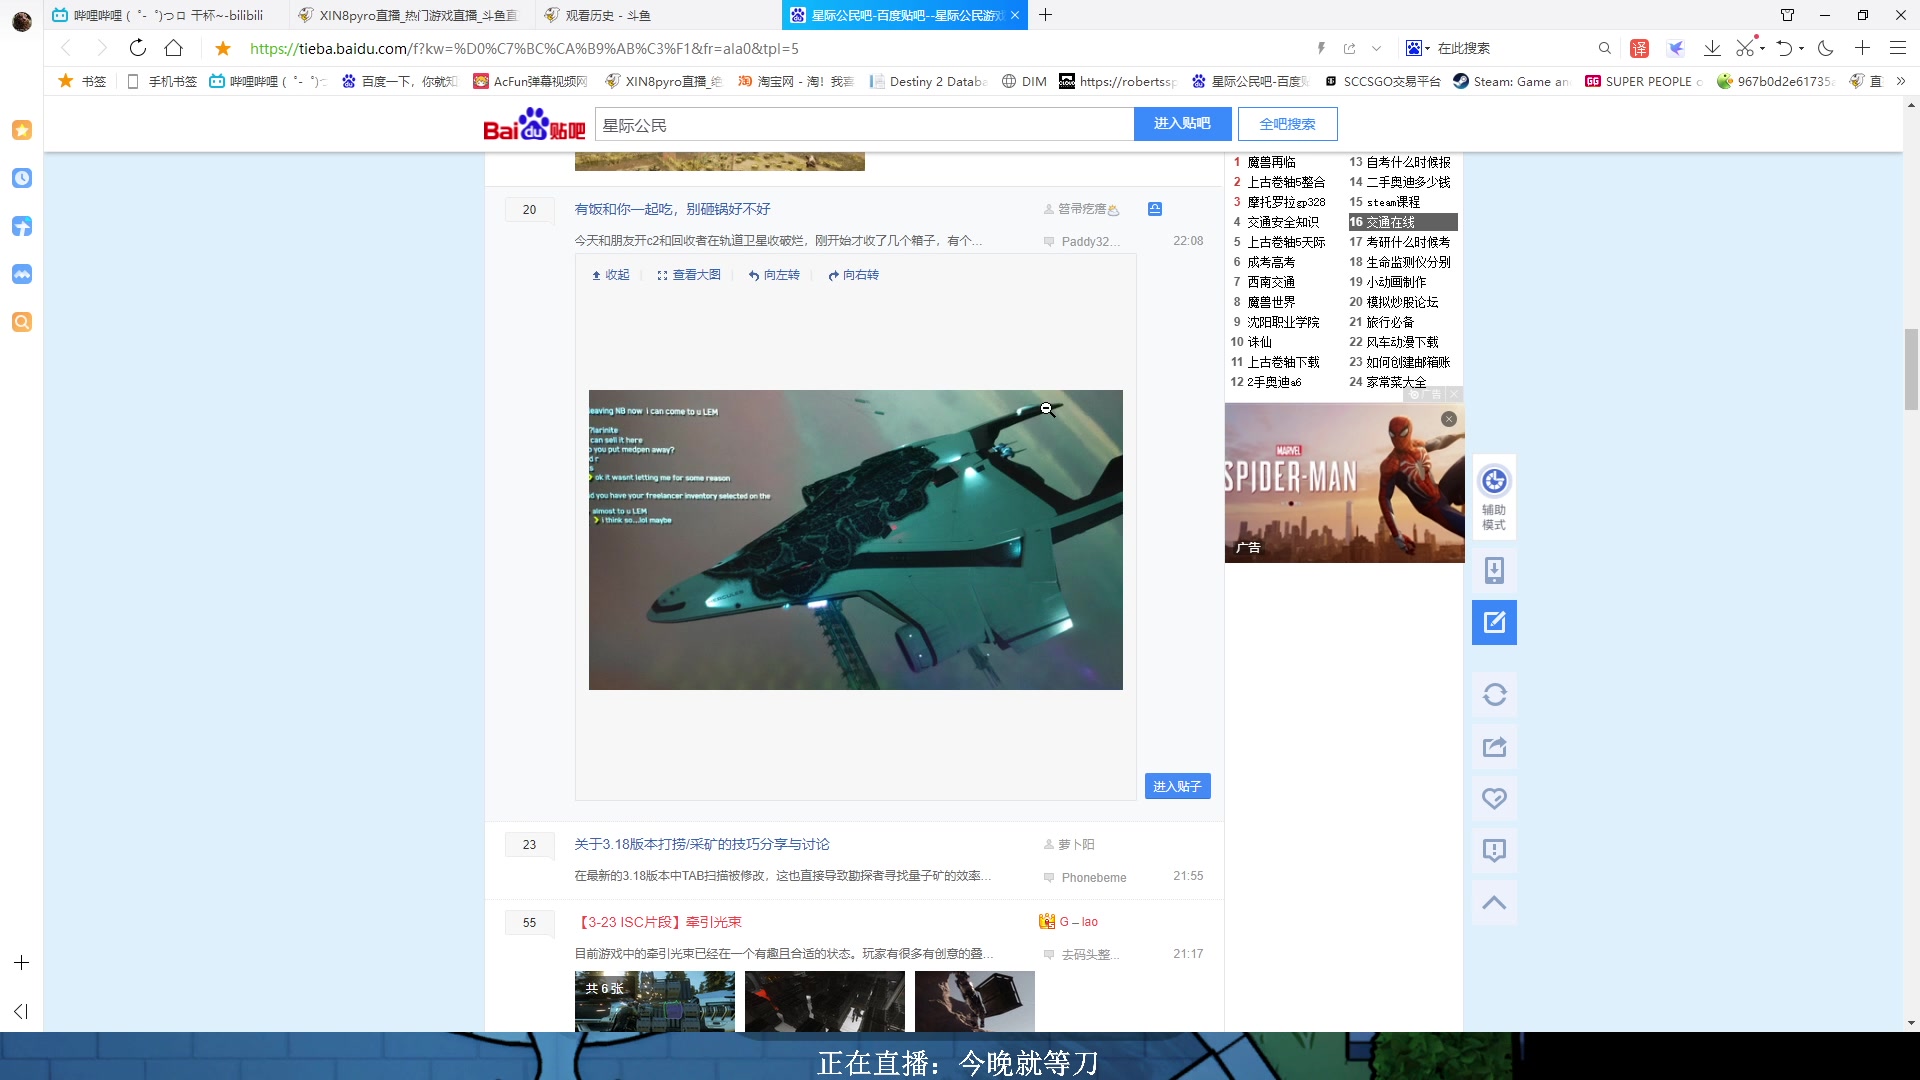The height and width of the screenshot is (1080, 1920).
Task: Create a new post via blue pen icon
Action: pos(1494,621)
